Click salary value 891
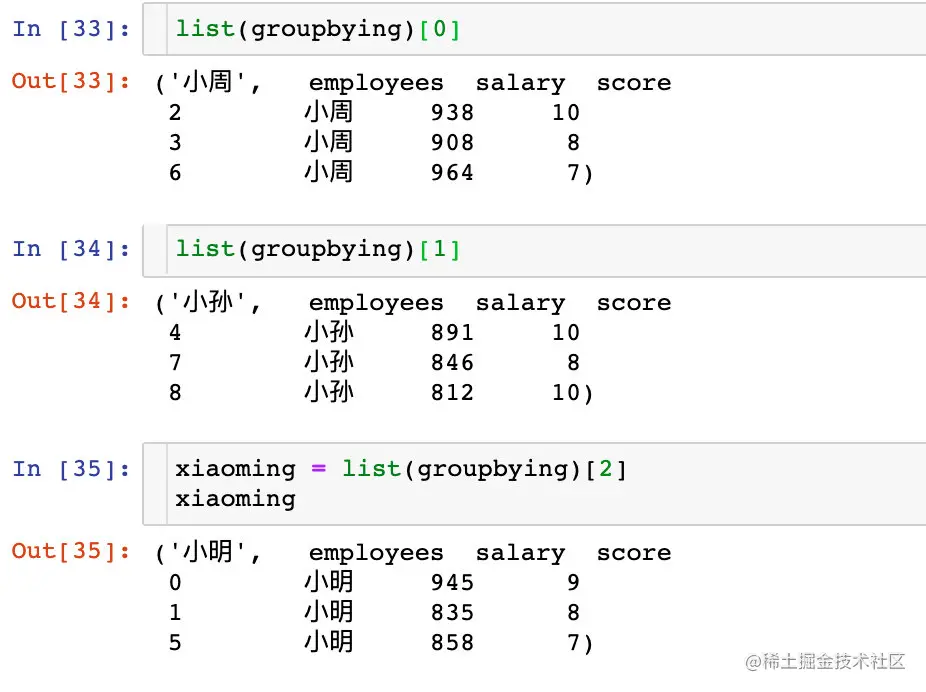The width and height of the screenshot is (926, 692). click(x=452, y=333)
